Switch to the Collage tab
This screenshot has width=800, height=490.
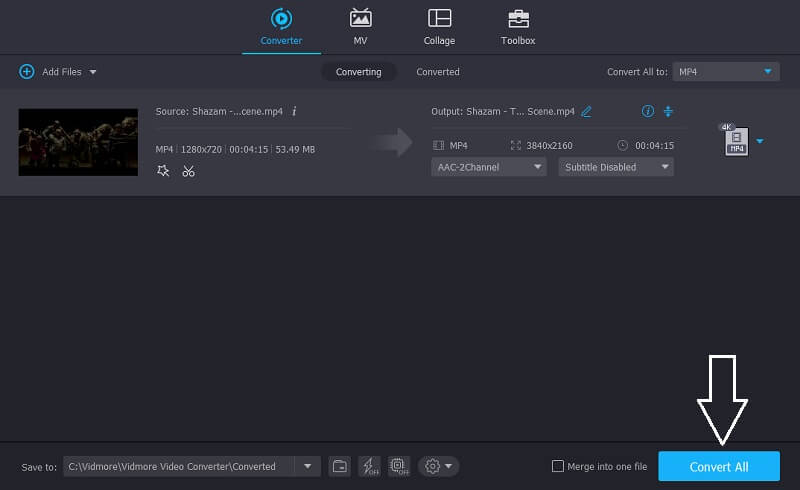pyautogui.click(x=439, y=27)
